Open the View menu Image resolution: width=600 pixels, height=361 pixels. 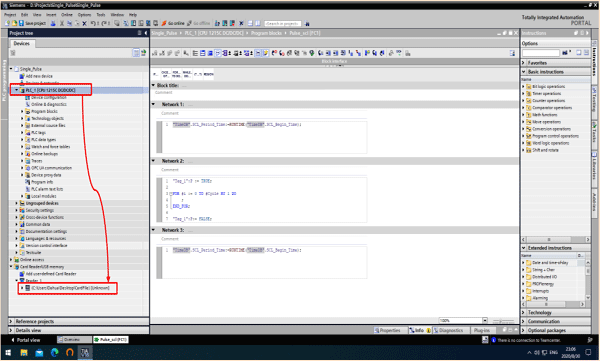point(37,15)
